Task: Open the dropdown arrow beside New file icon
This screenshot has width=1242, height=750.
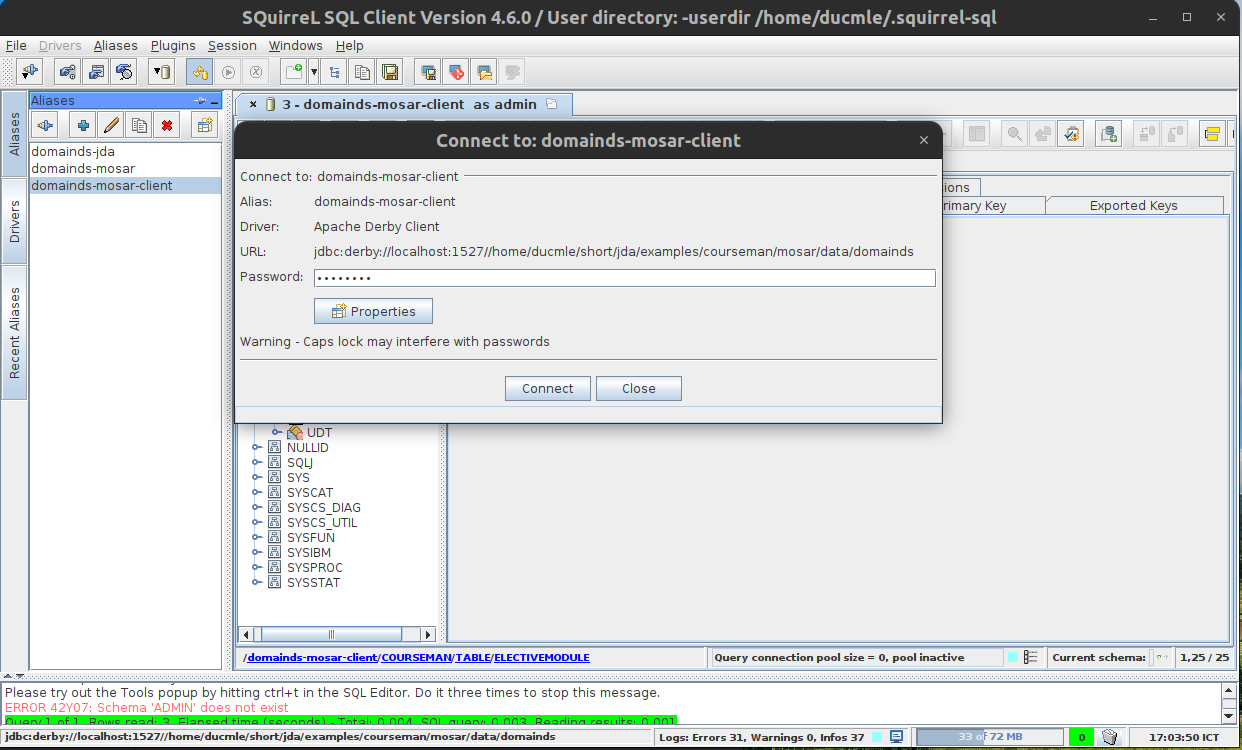Action: point(314,72)
